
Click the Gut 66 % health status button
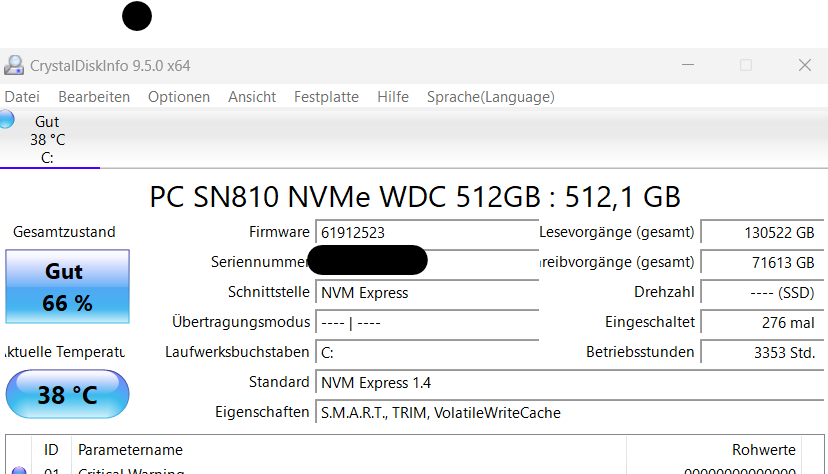click(68, 287)
